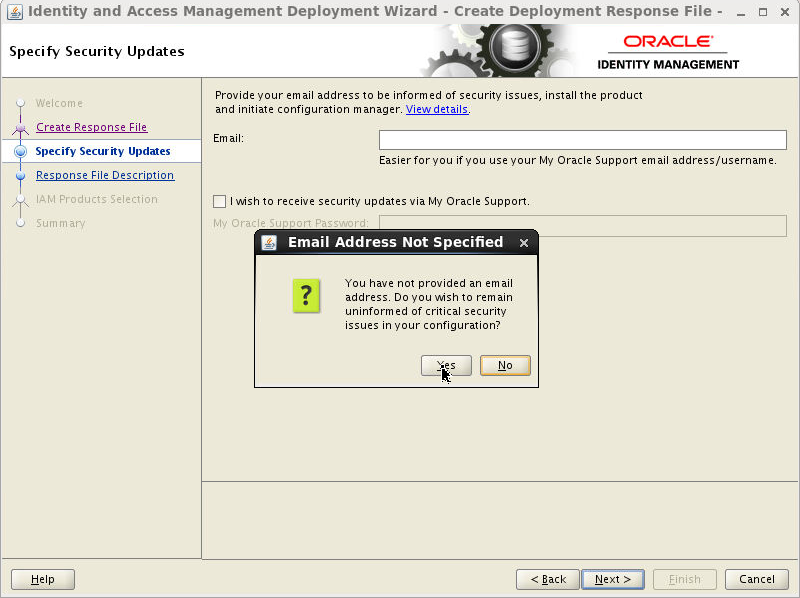This screenshot has height=598, width=800.
Task: Close the Email Address Not Specified dialog
Action: (523, 243)
